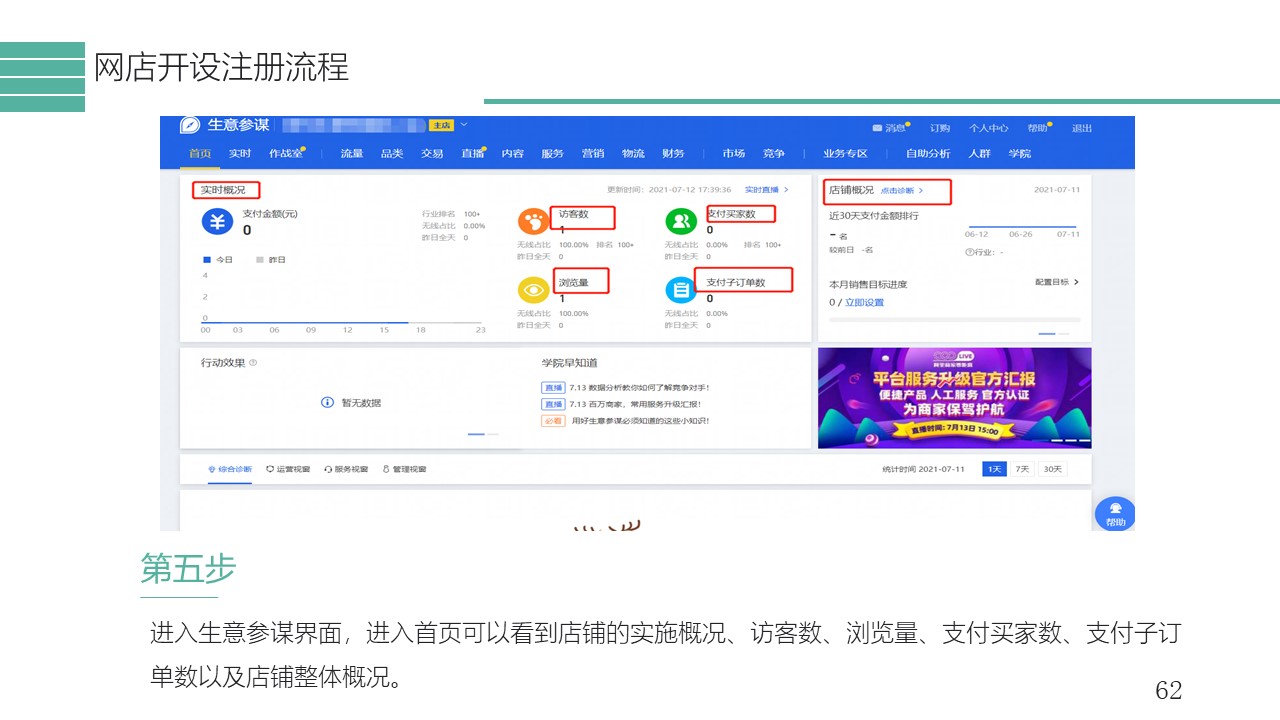Screen dimensions: 1280x720
Task: Click the orange 访客数 footprint icon
Action: 533,222
